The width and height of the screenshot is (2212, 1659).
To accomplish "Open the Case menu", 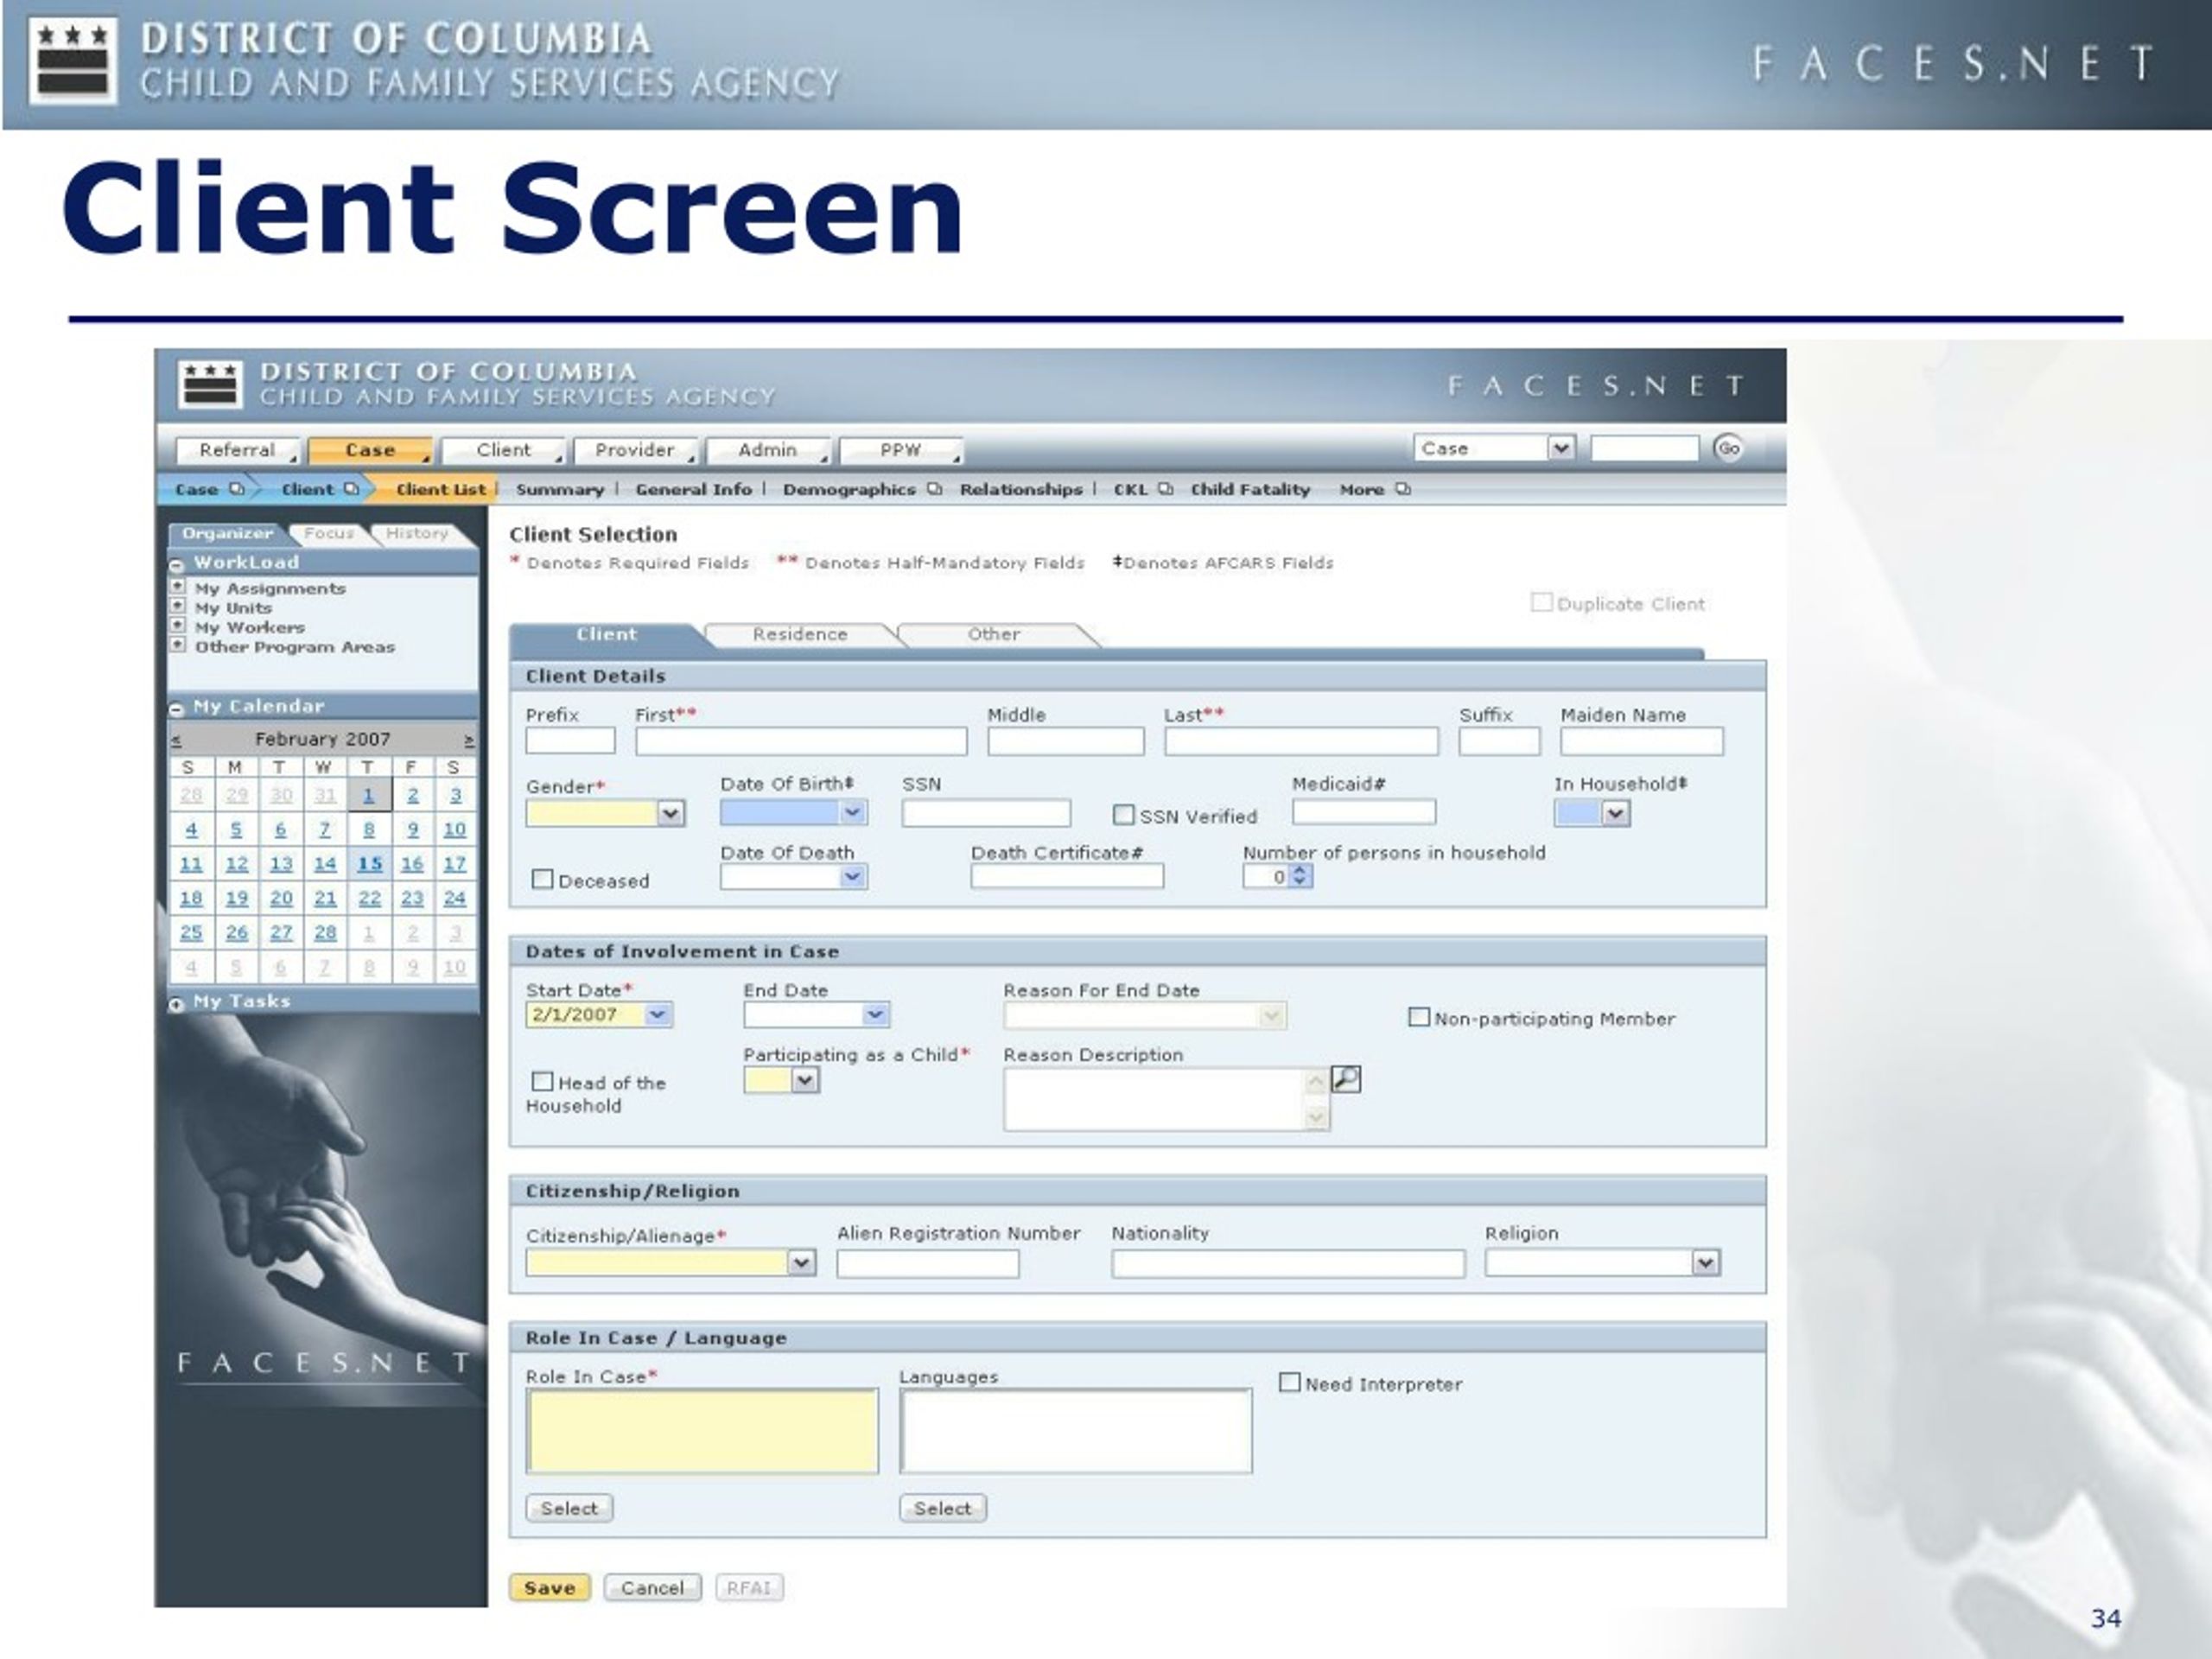I will coord(370,450).
